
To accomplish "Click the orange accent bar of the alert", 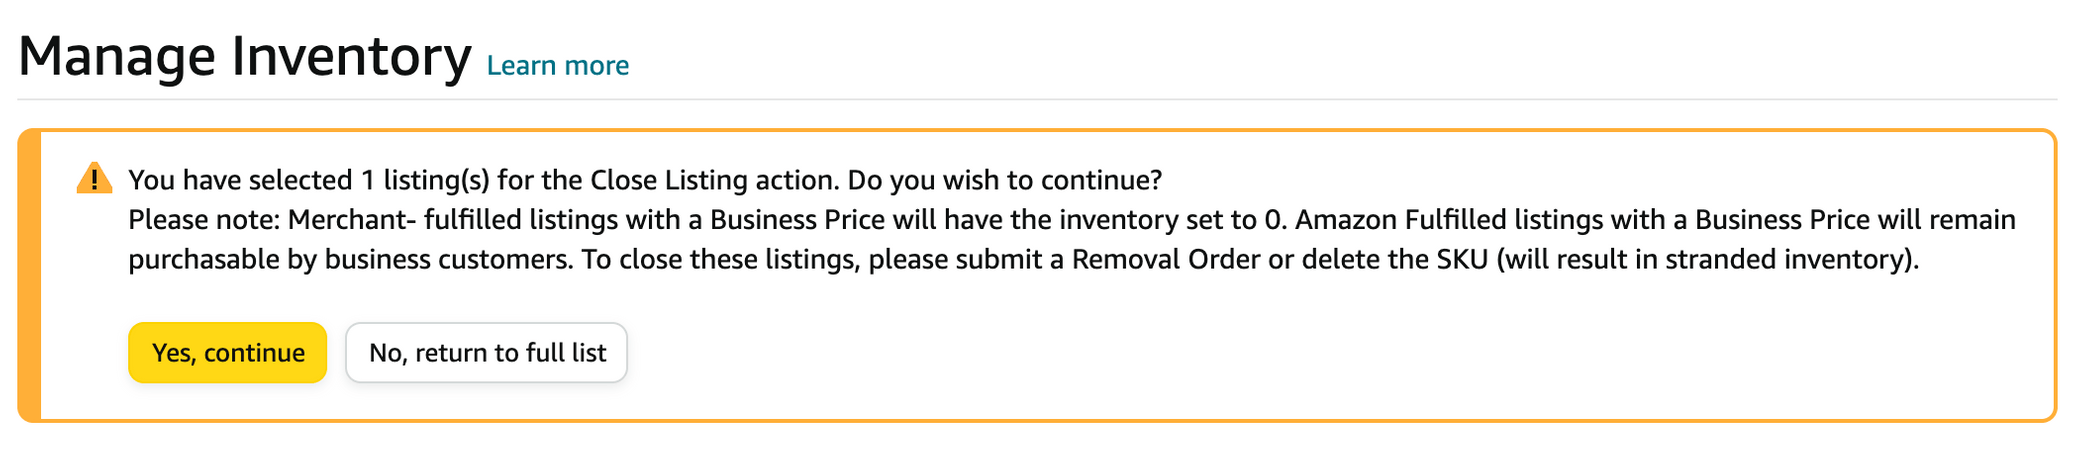I will 29,275.
